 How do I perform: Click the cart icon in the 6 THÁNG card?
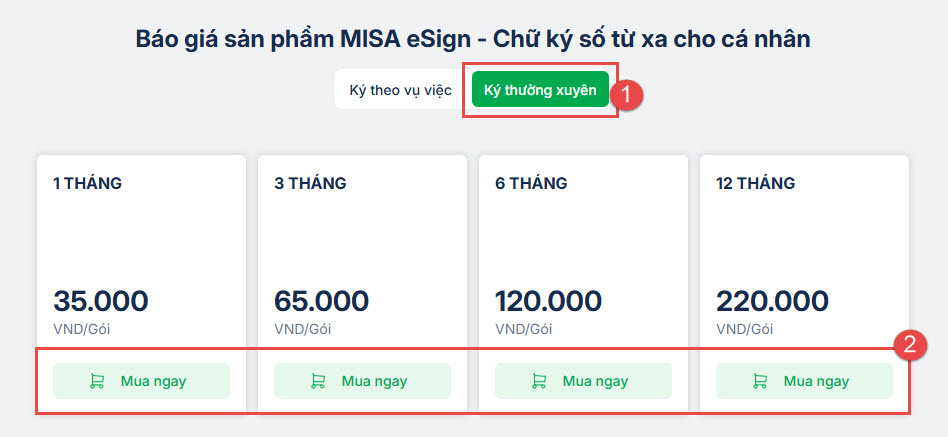539,381
